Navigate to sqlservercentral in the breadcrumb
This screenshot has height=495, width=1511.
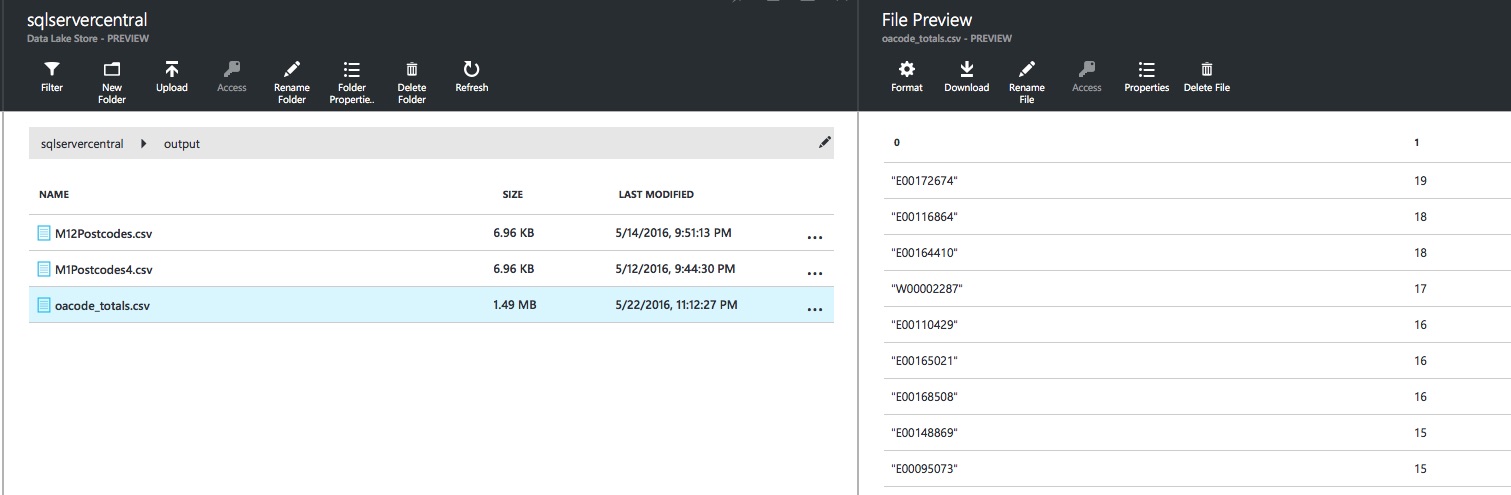[x=82, y=144]
